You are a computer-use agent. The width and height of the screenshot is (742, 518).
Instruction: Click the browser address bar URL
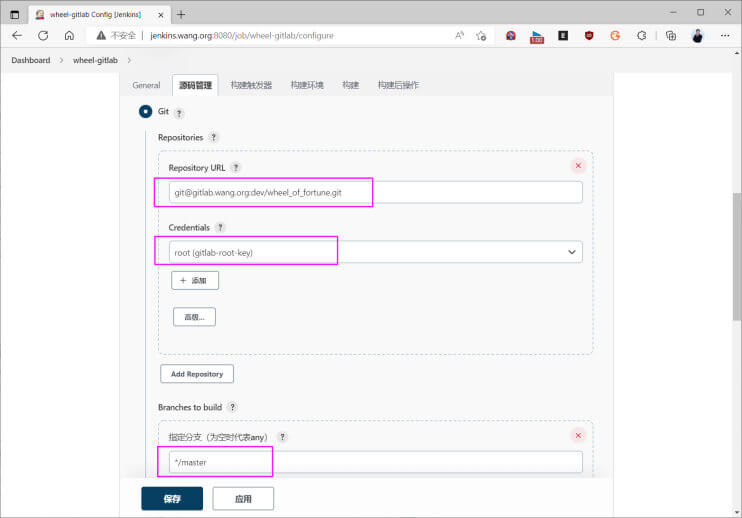click(x=242, y=35)
